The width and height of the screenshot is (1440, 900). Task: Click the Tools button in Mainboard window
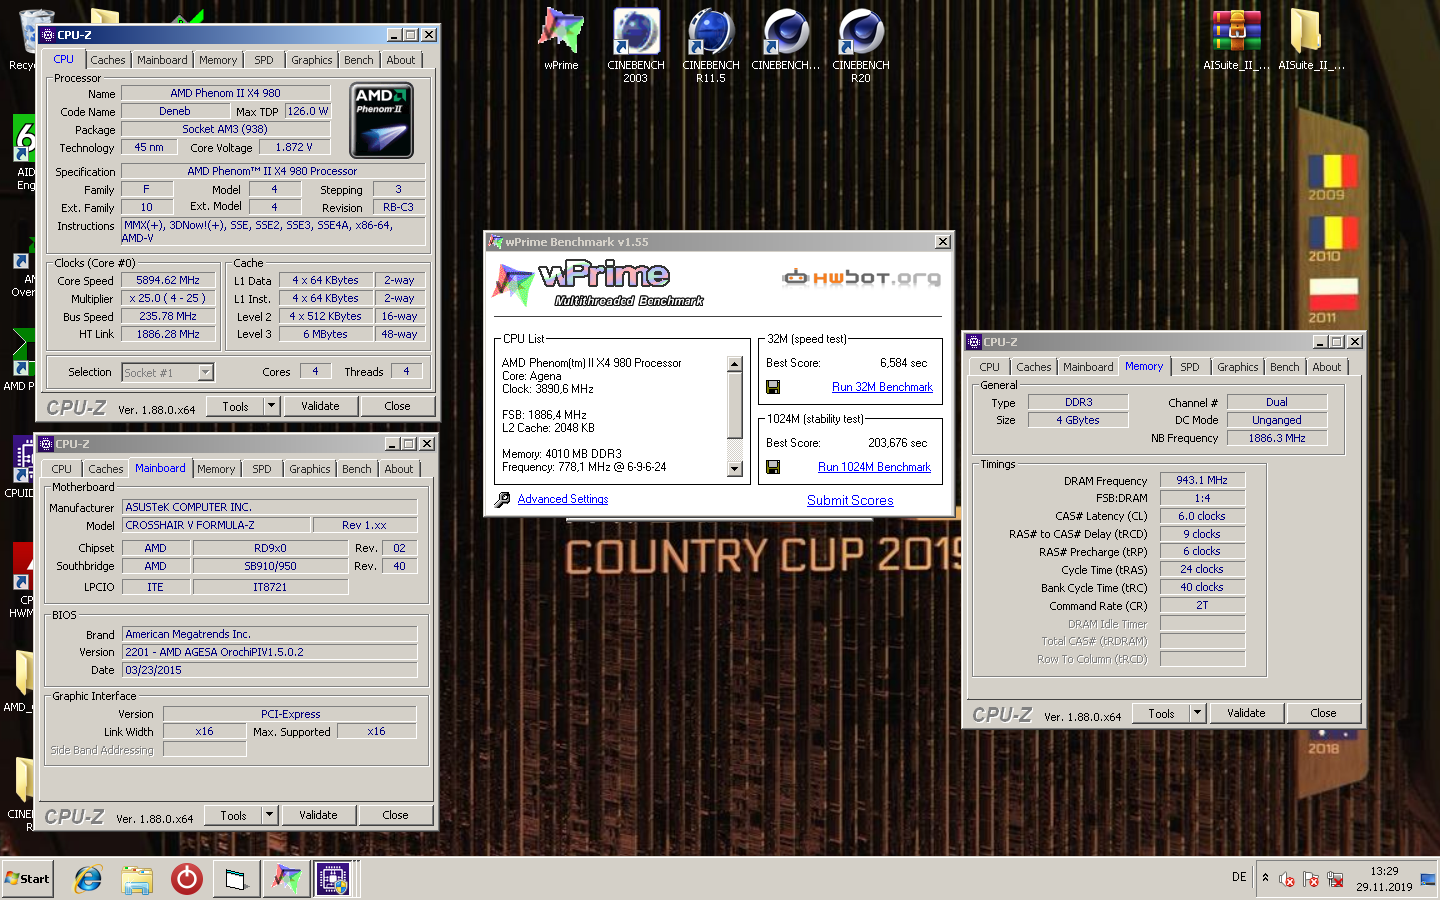tap(233, 815)
